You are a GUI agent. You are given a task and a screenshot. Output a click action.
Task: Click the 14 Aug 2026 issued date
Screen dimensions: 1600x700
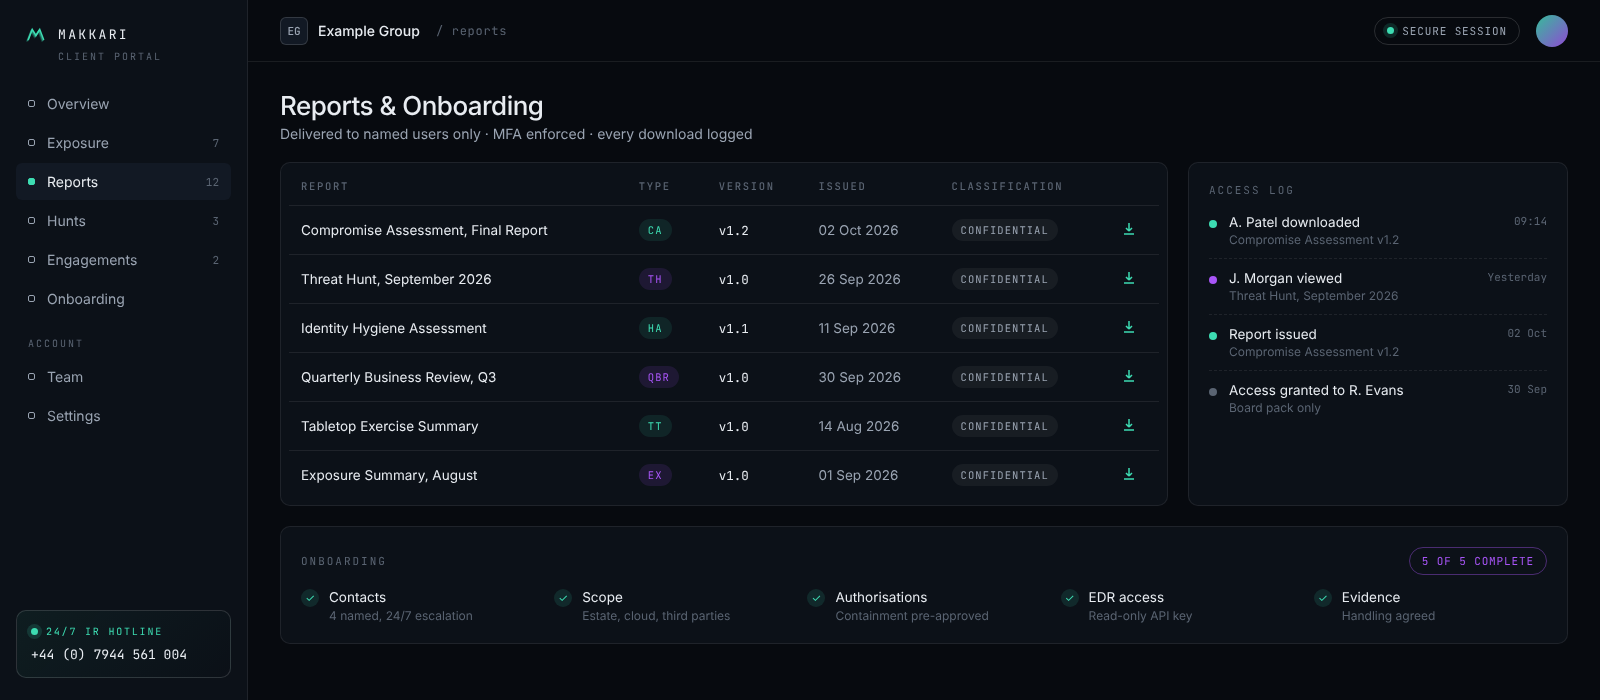click(859, 426)
